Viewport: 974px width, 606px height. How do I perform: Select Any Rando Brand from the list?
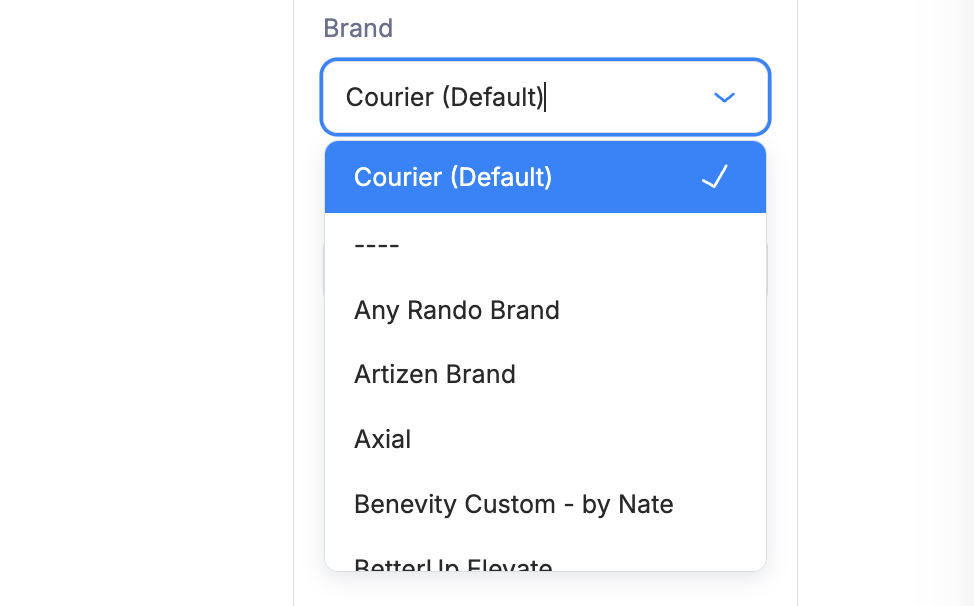point(456,310)
